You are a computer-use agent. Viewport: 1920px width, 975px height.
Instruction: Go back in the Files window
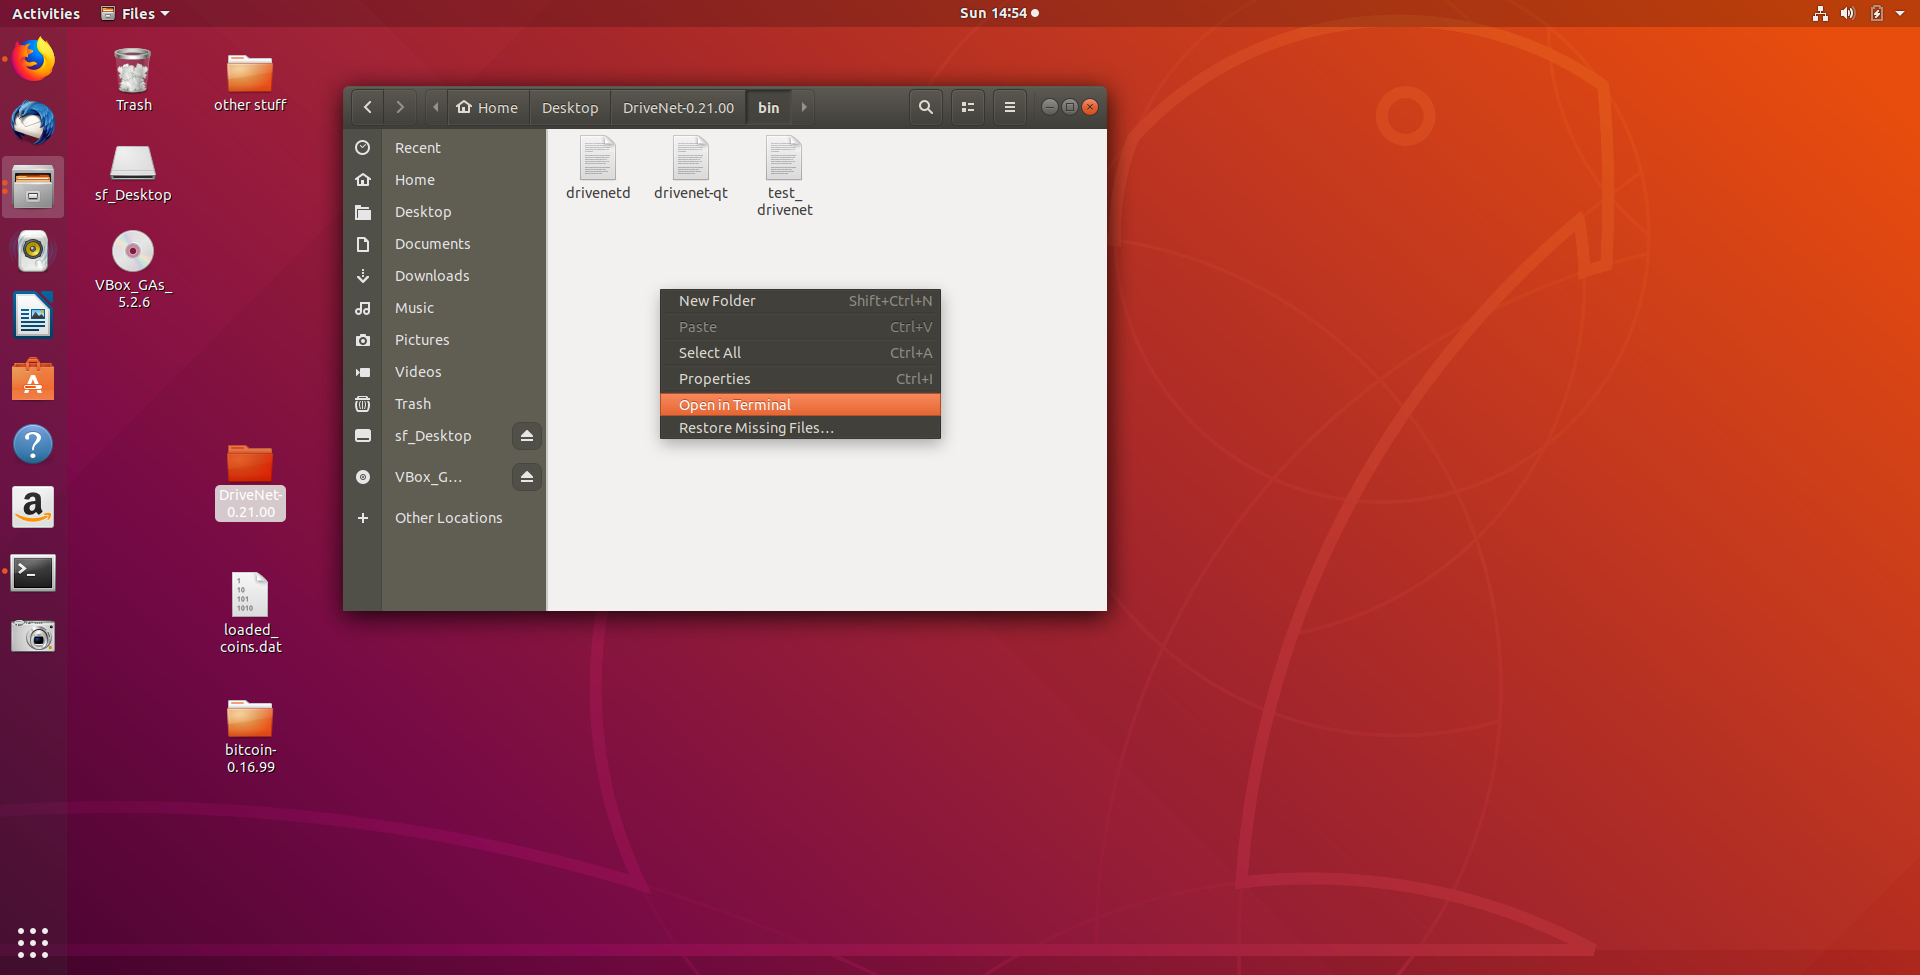pyautogui.click(x=367, y=107)
